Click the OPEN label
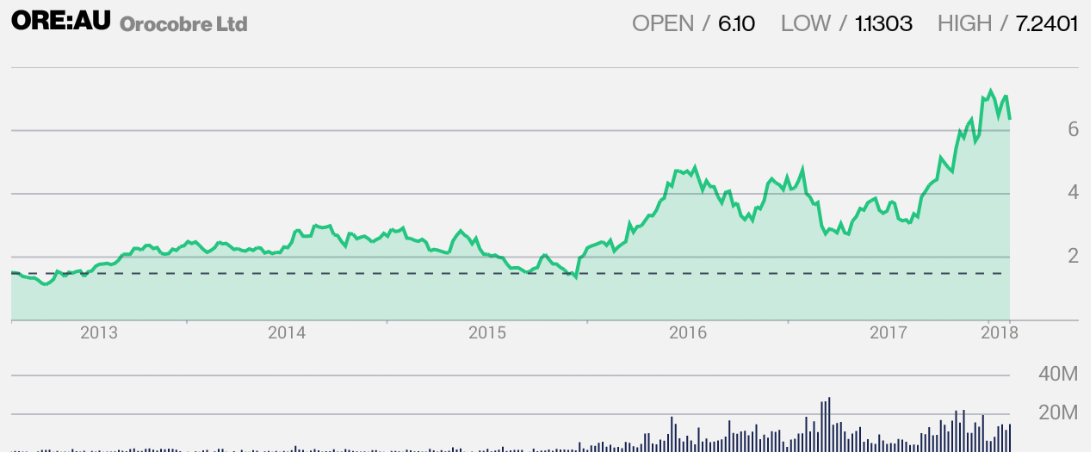The image size is (1091, 452). point(663,23)
